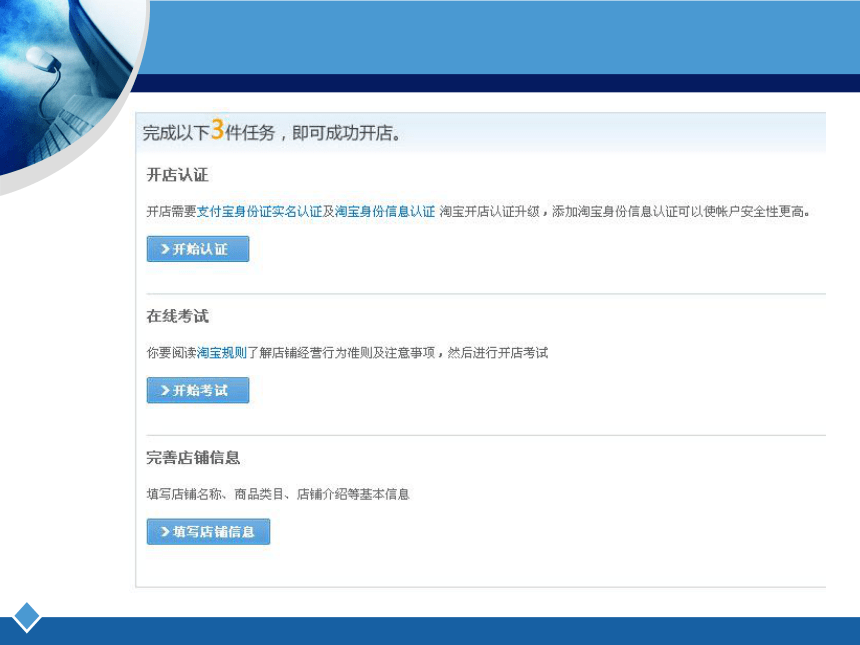This screenshot has height=645, width=860.
Task: Open the 淘宝规则 link
Action: [222, 353]
